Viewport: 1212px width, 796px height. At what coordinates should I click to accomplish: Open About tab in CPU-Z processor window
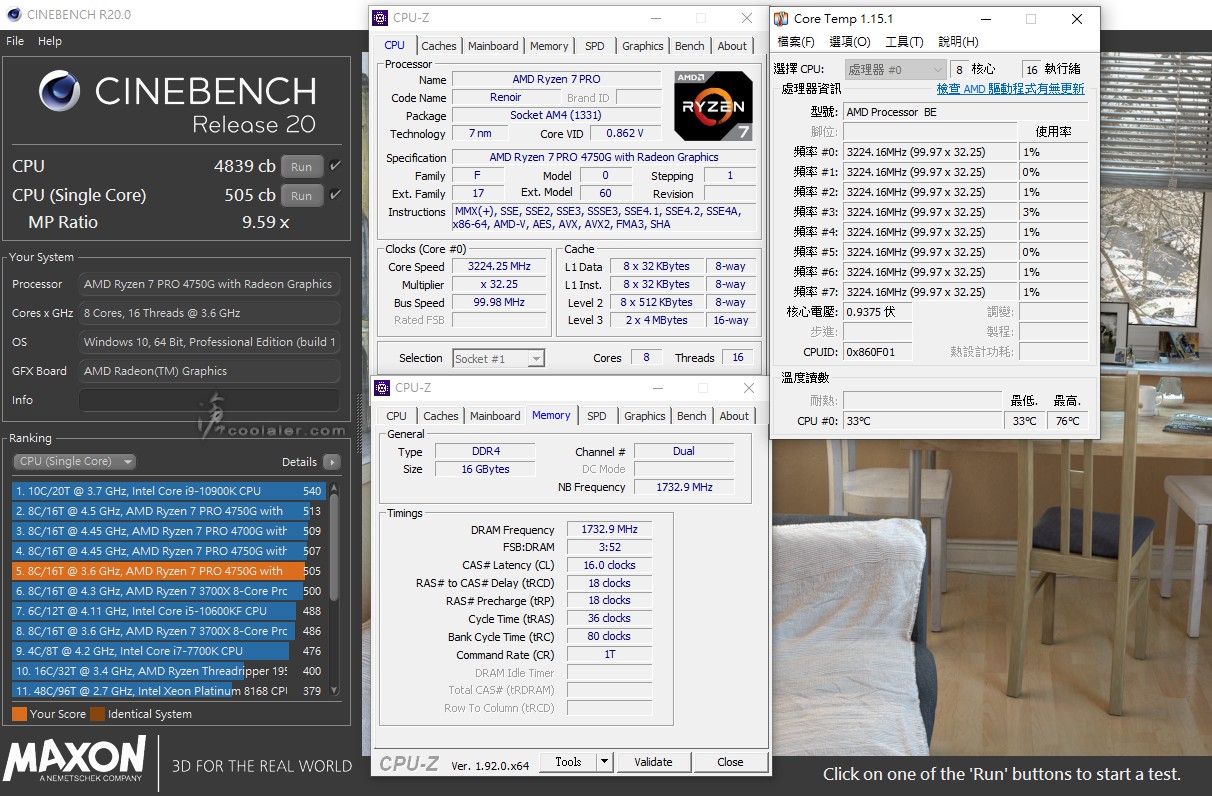(732, 46)
